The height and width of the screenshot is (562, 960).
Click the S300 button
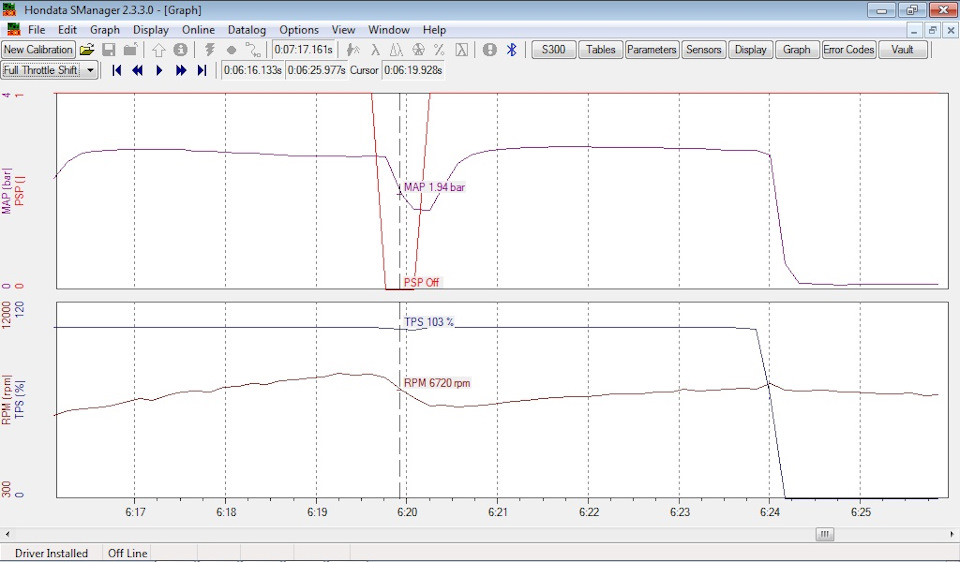pyautogui.click(x=553, y=50)
